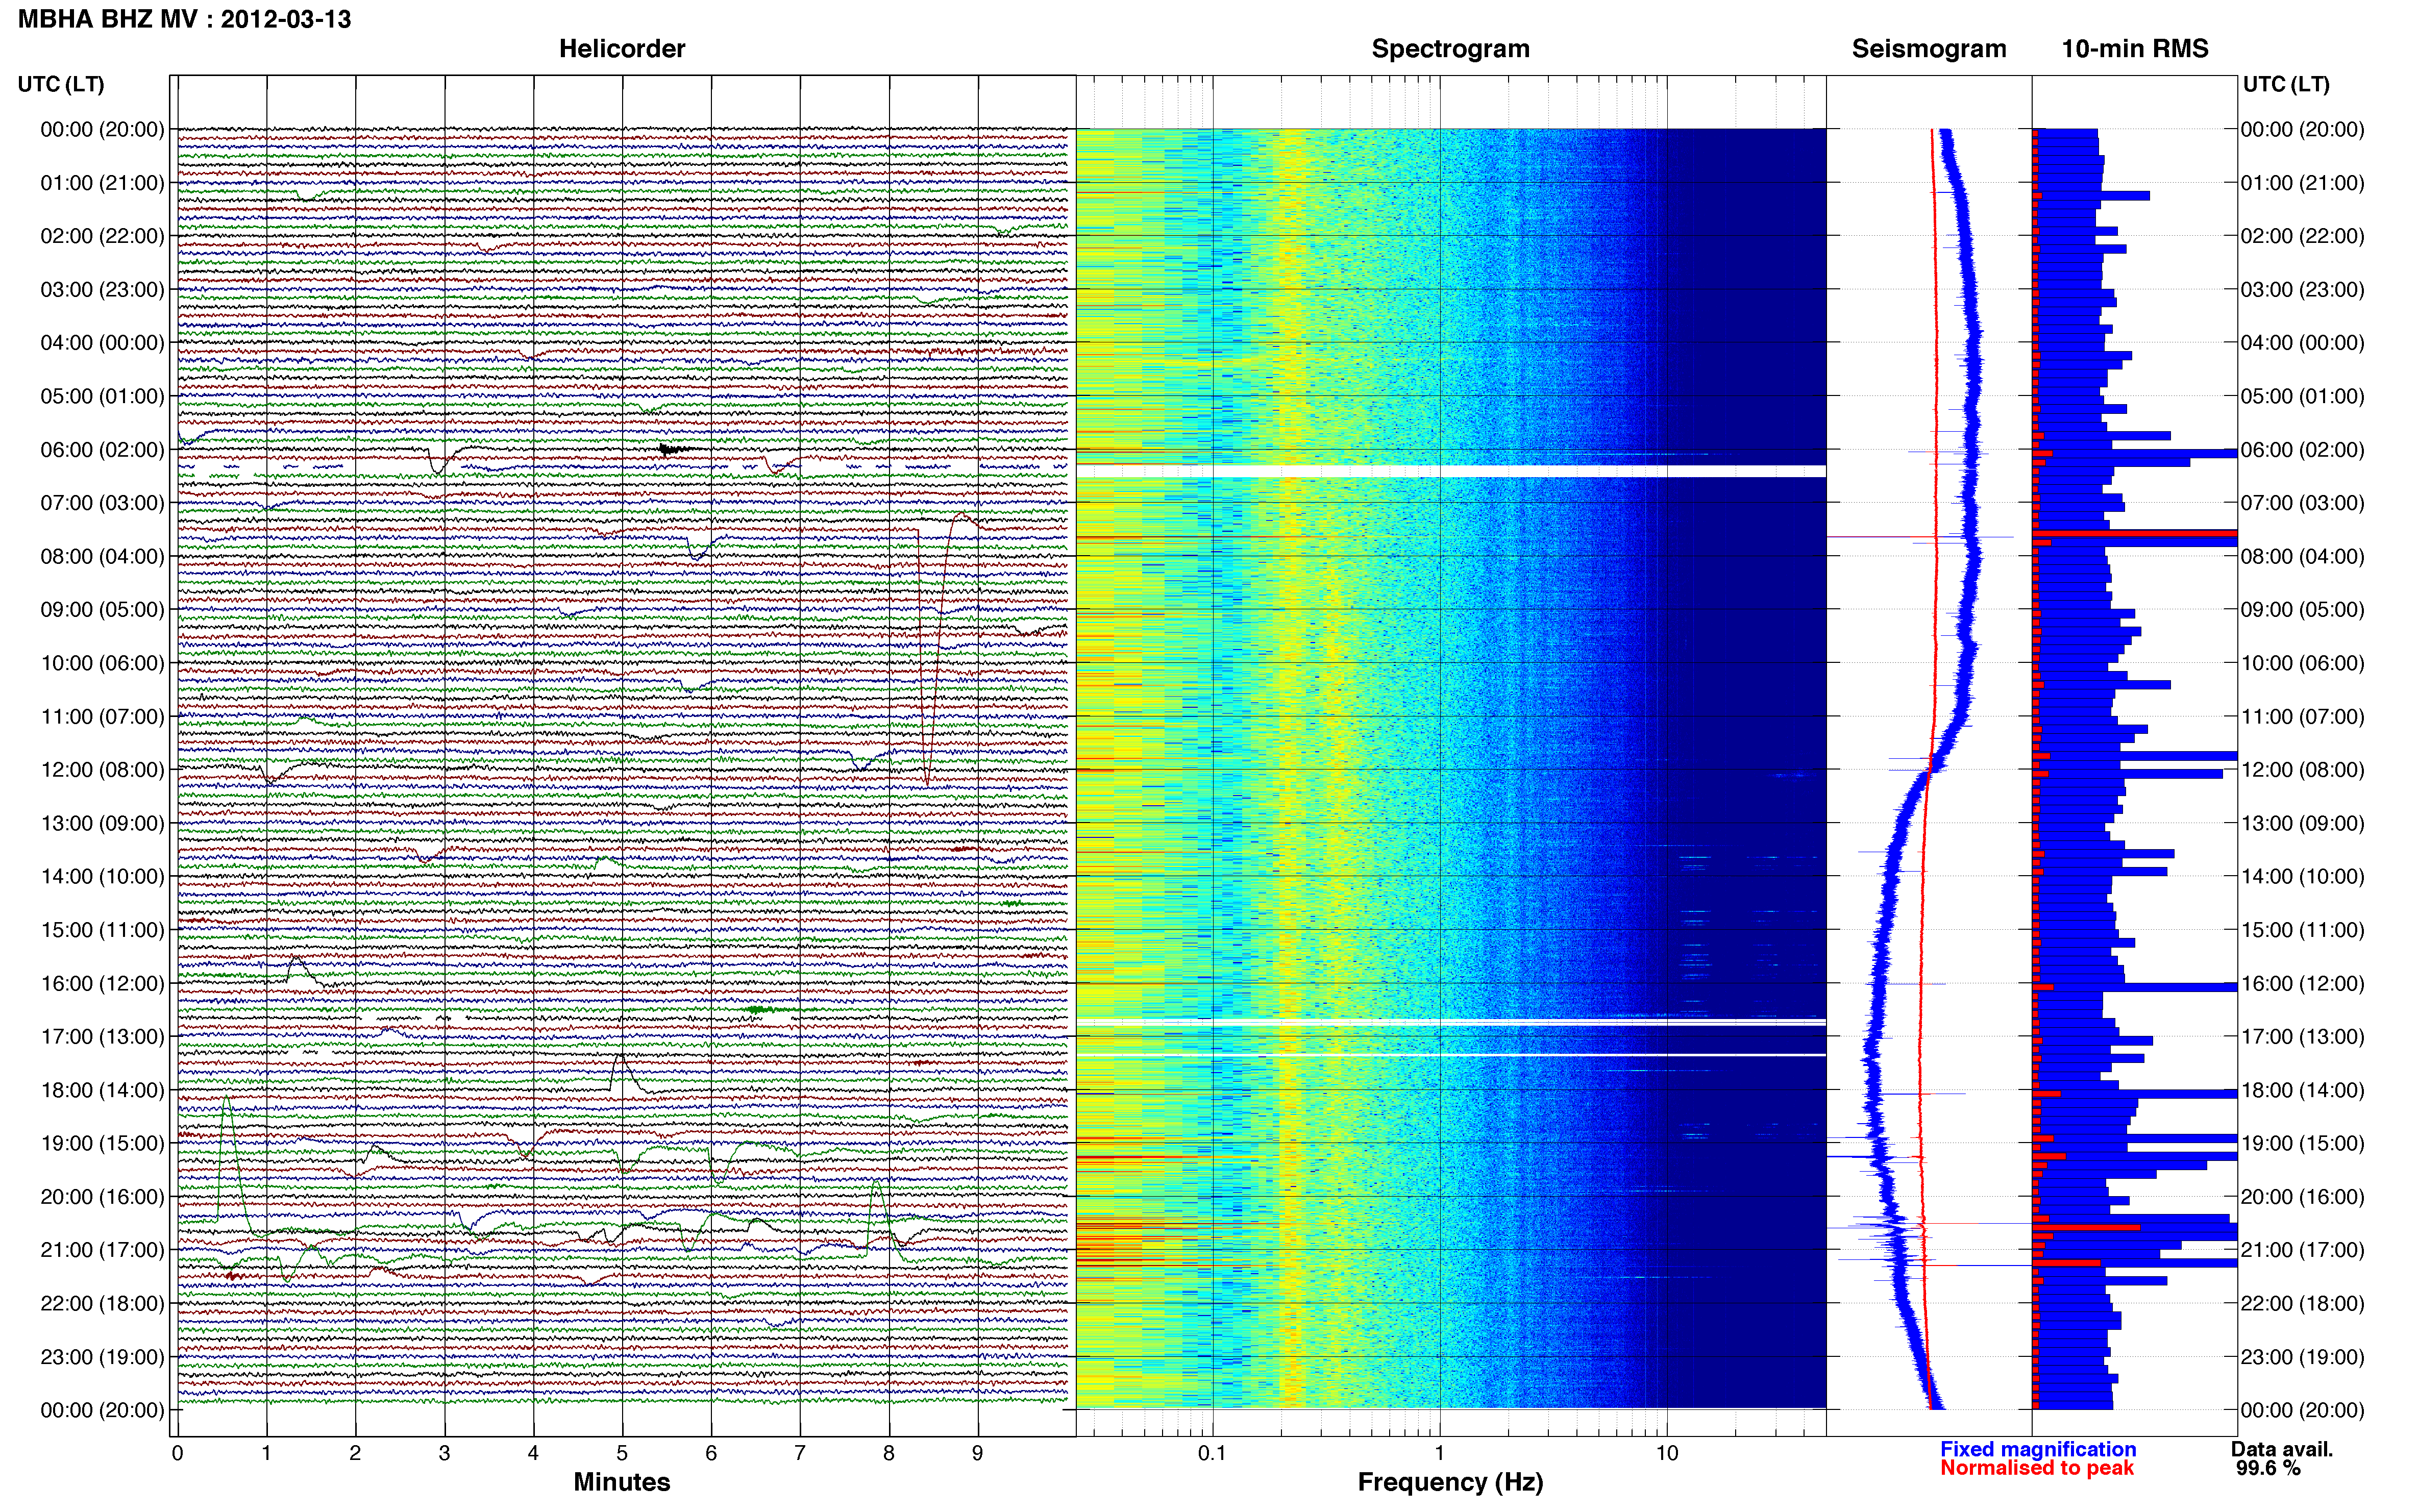Select "01:00 (21:00)" on the Helicorder time axis

tap(102, 183)
